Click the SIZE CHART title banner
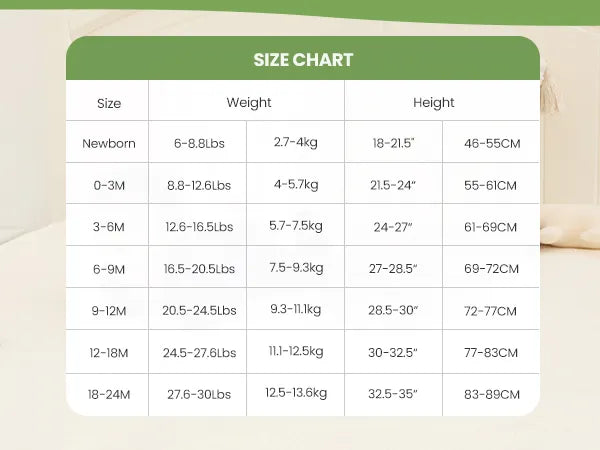 click(303, 60)
